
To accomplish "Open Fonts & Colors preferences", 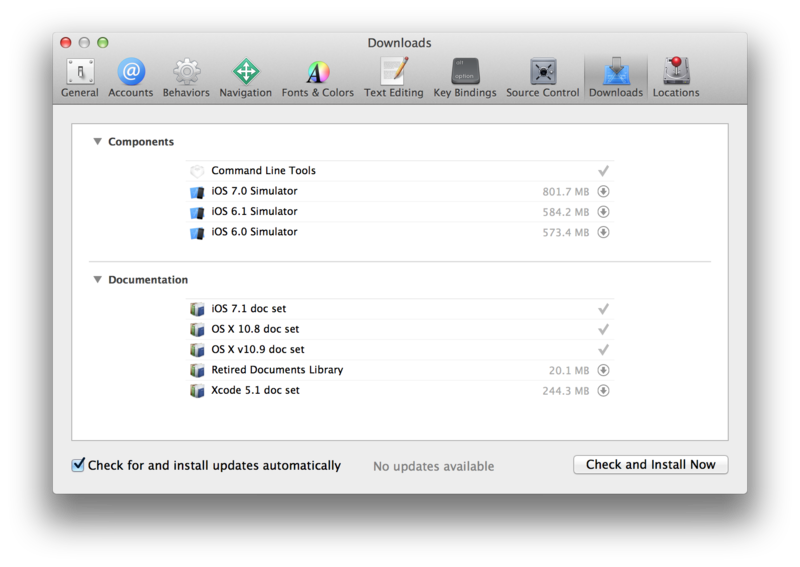I will (x=317, y=78).
